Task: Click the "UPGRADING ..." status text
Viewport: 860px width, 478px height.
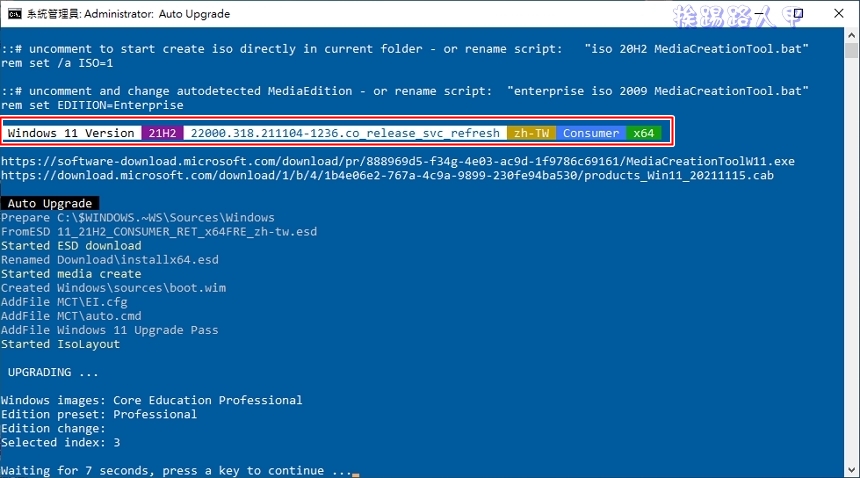Action: (x=53, y=372)
